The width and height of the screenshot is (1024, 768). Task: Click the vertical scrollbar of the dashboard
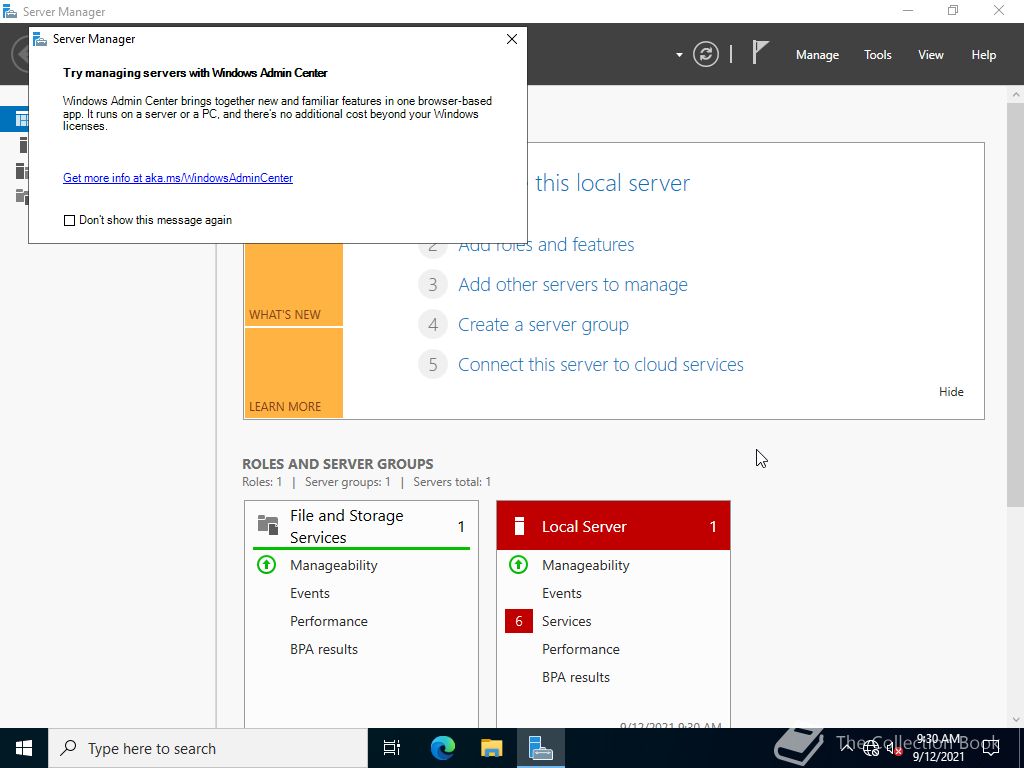[1016, 304]
